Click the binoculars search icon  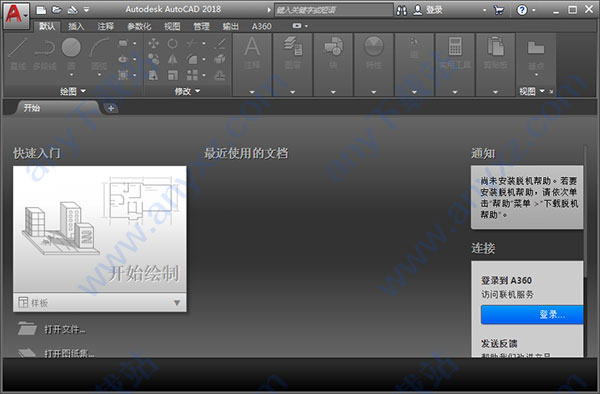click(401, 10)
